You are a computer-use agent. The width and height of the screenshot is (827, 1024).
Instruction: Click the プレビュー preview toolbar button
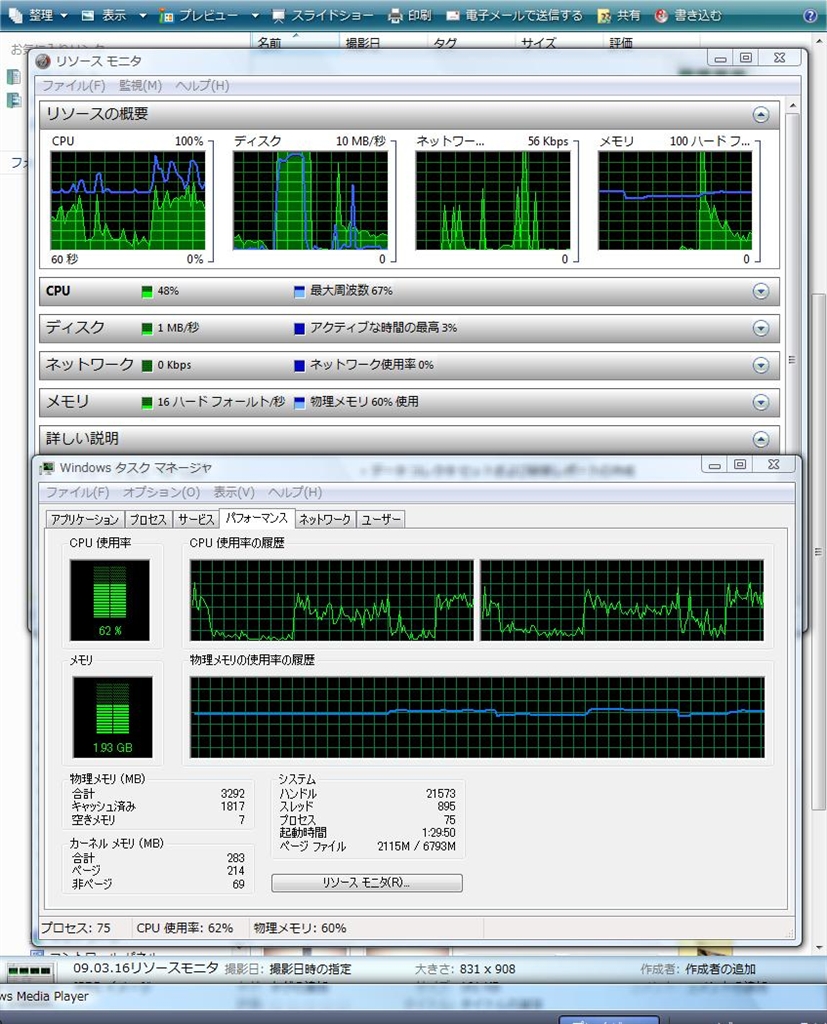(x=200, y=15)
